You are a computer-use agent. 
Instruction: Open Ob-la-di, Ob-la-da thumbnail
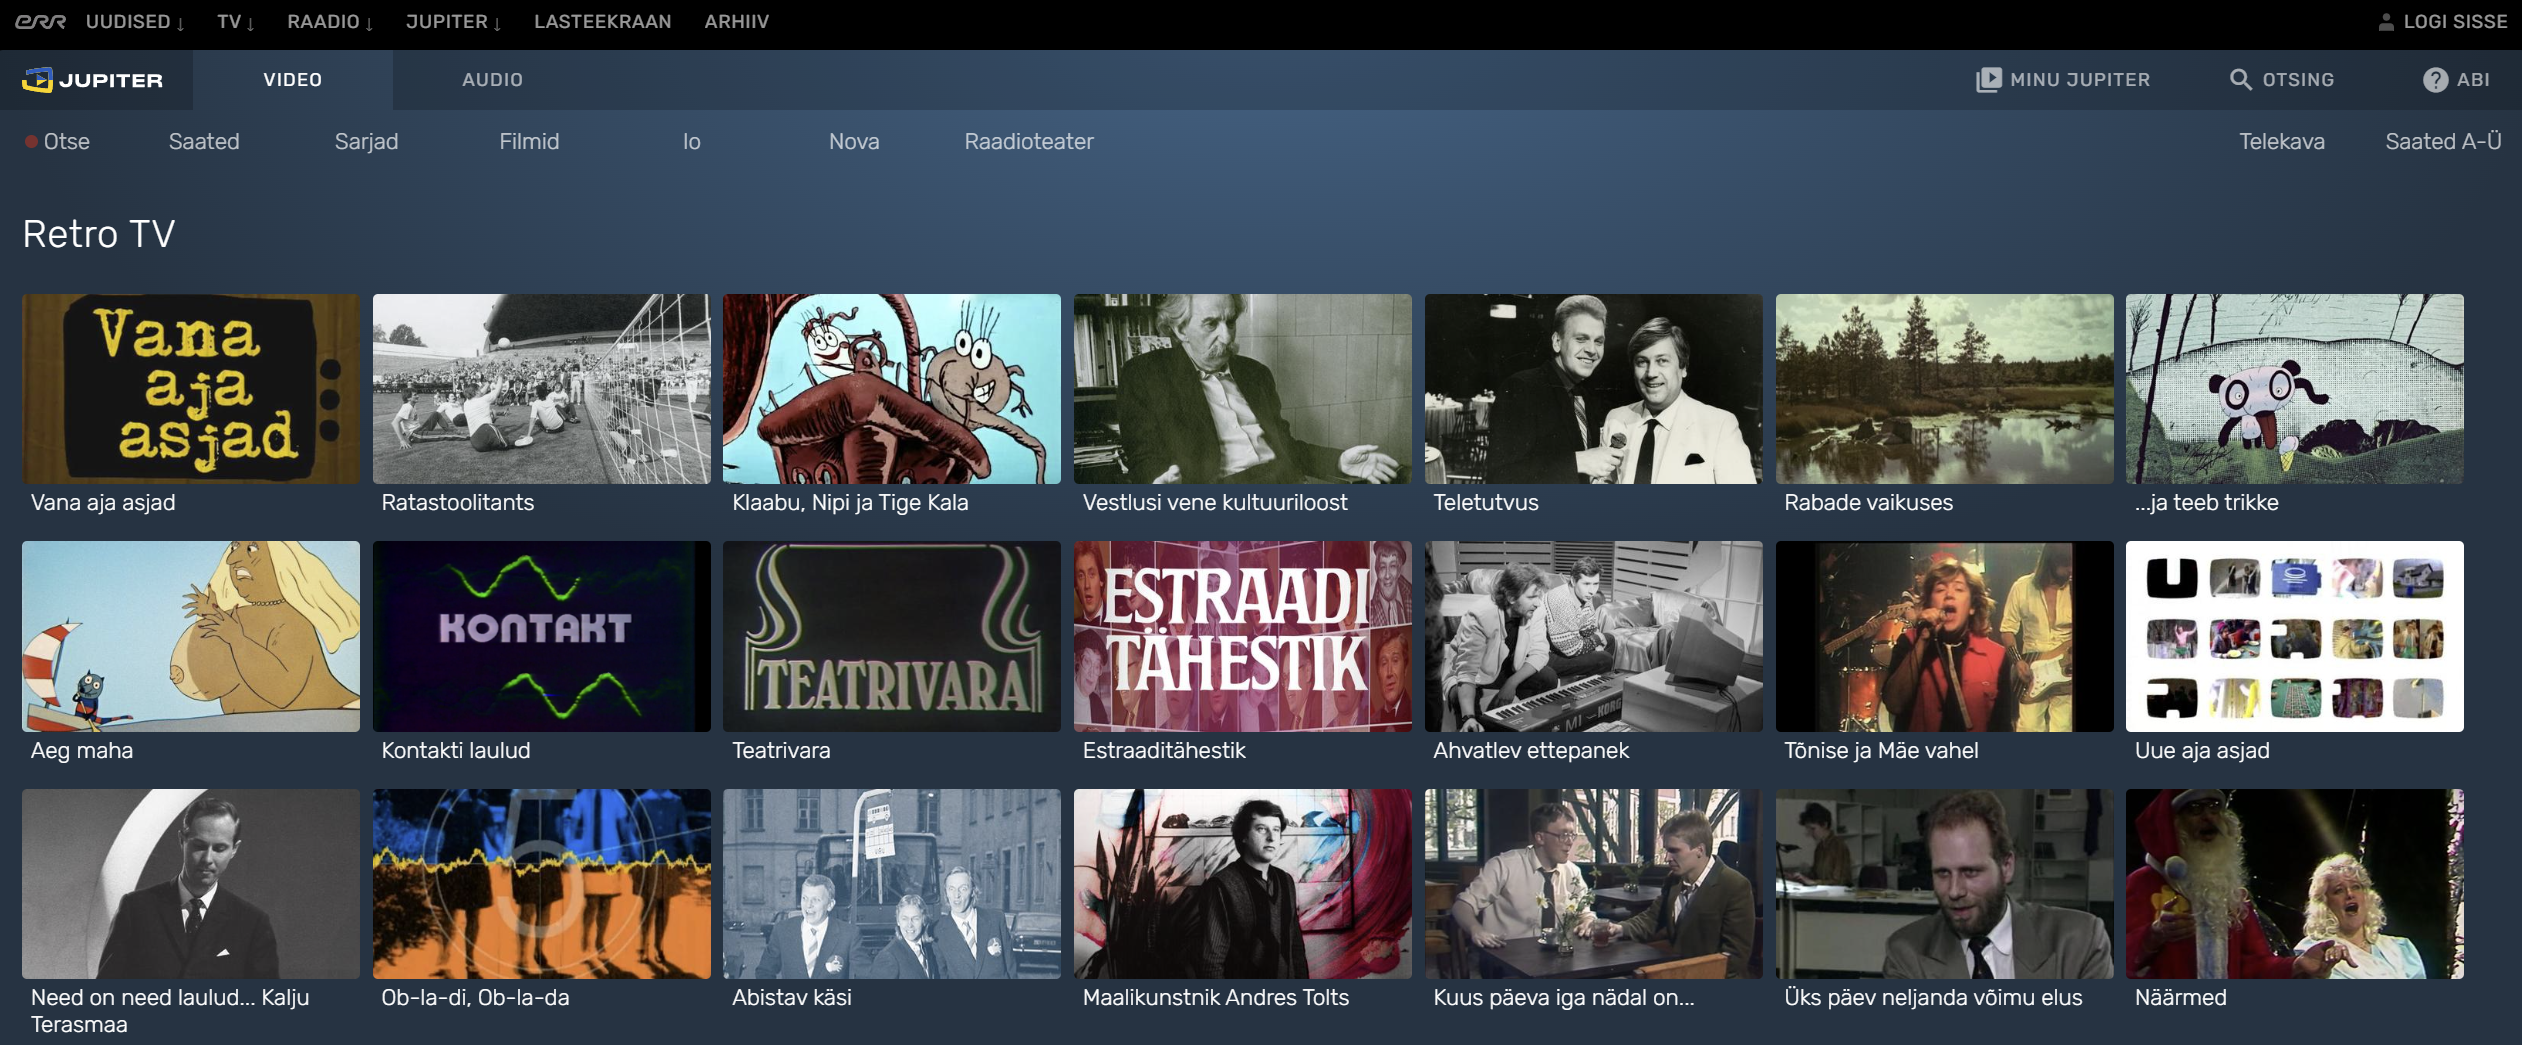(542, 884)
